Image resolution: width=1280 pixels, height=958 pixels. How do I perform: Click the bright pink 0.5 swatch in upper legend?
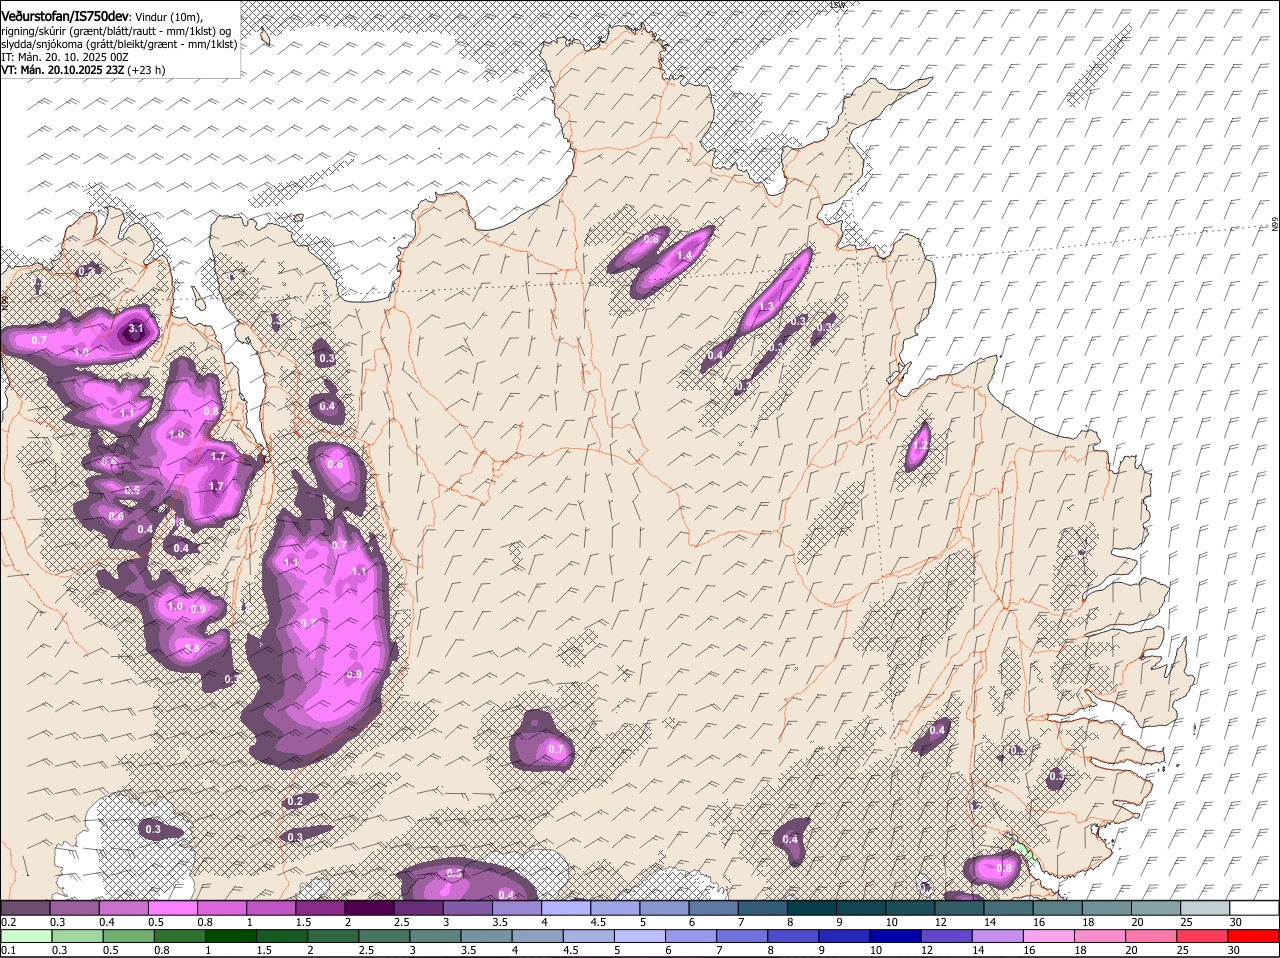172,907
